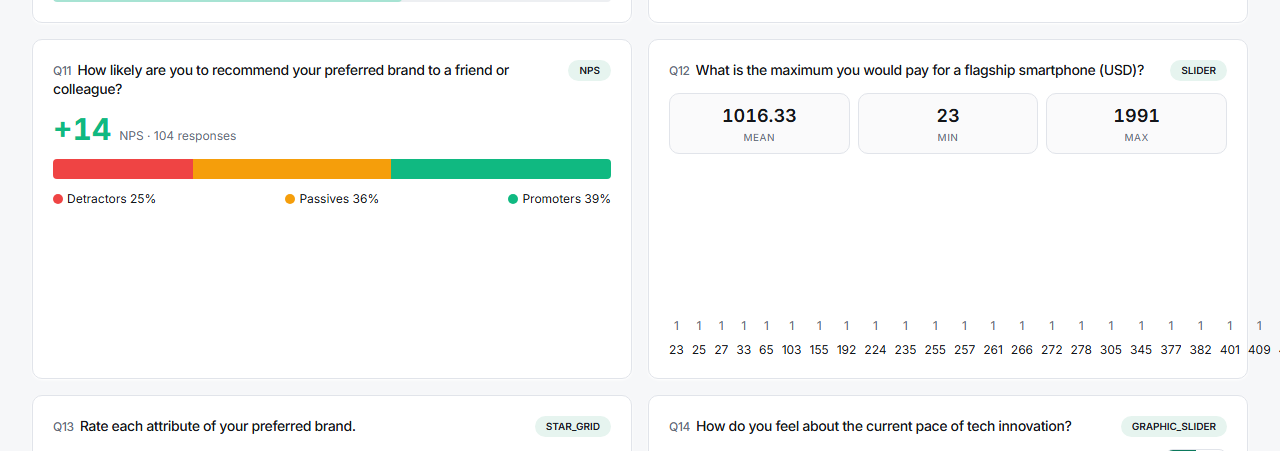Screen dimensions: 1280x451
Task: Click the green Promoters bar segment
Action: 501,169
